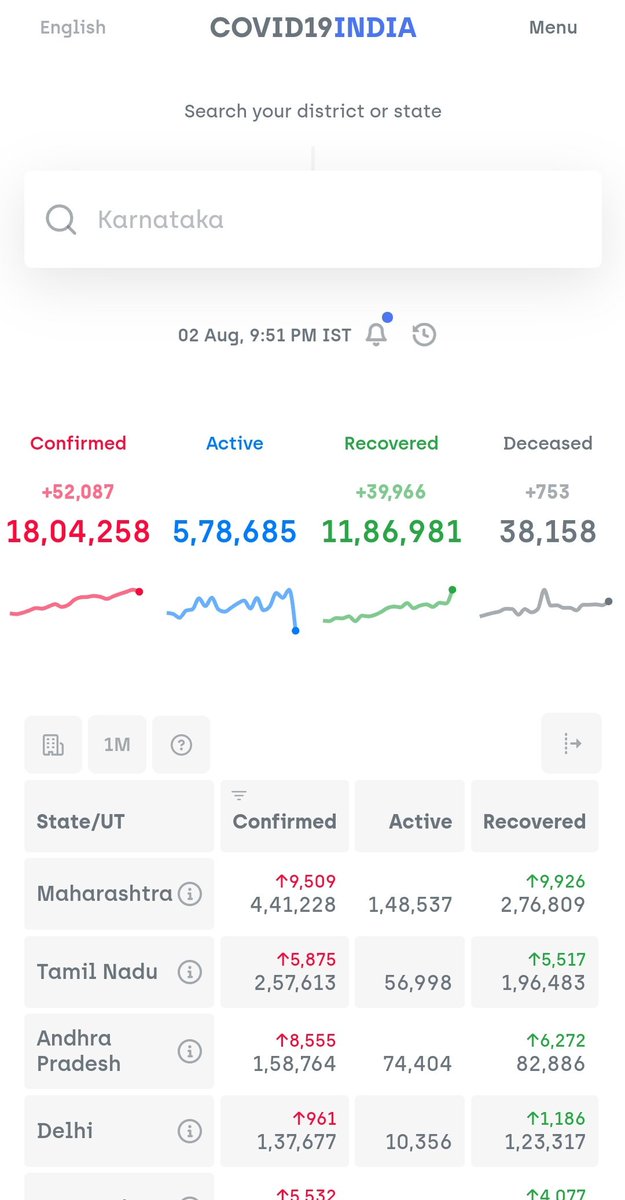This screenshot has width=625, height=1200.
Task: Open the table help question-mark icon
Action: [x=181, y=744]
